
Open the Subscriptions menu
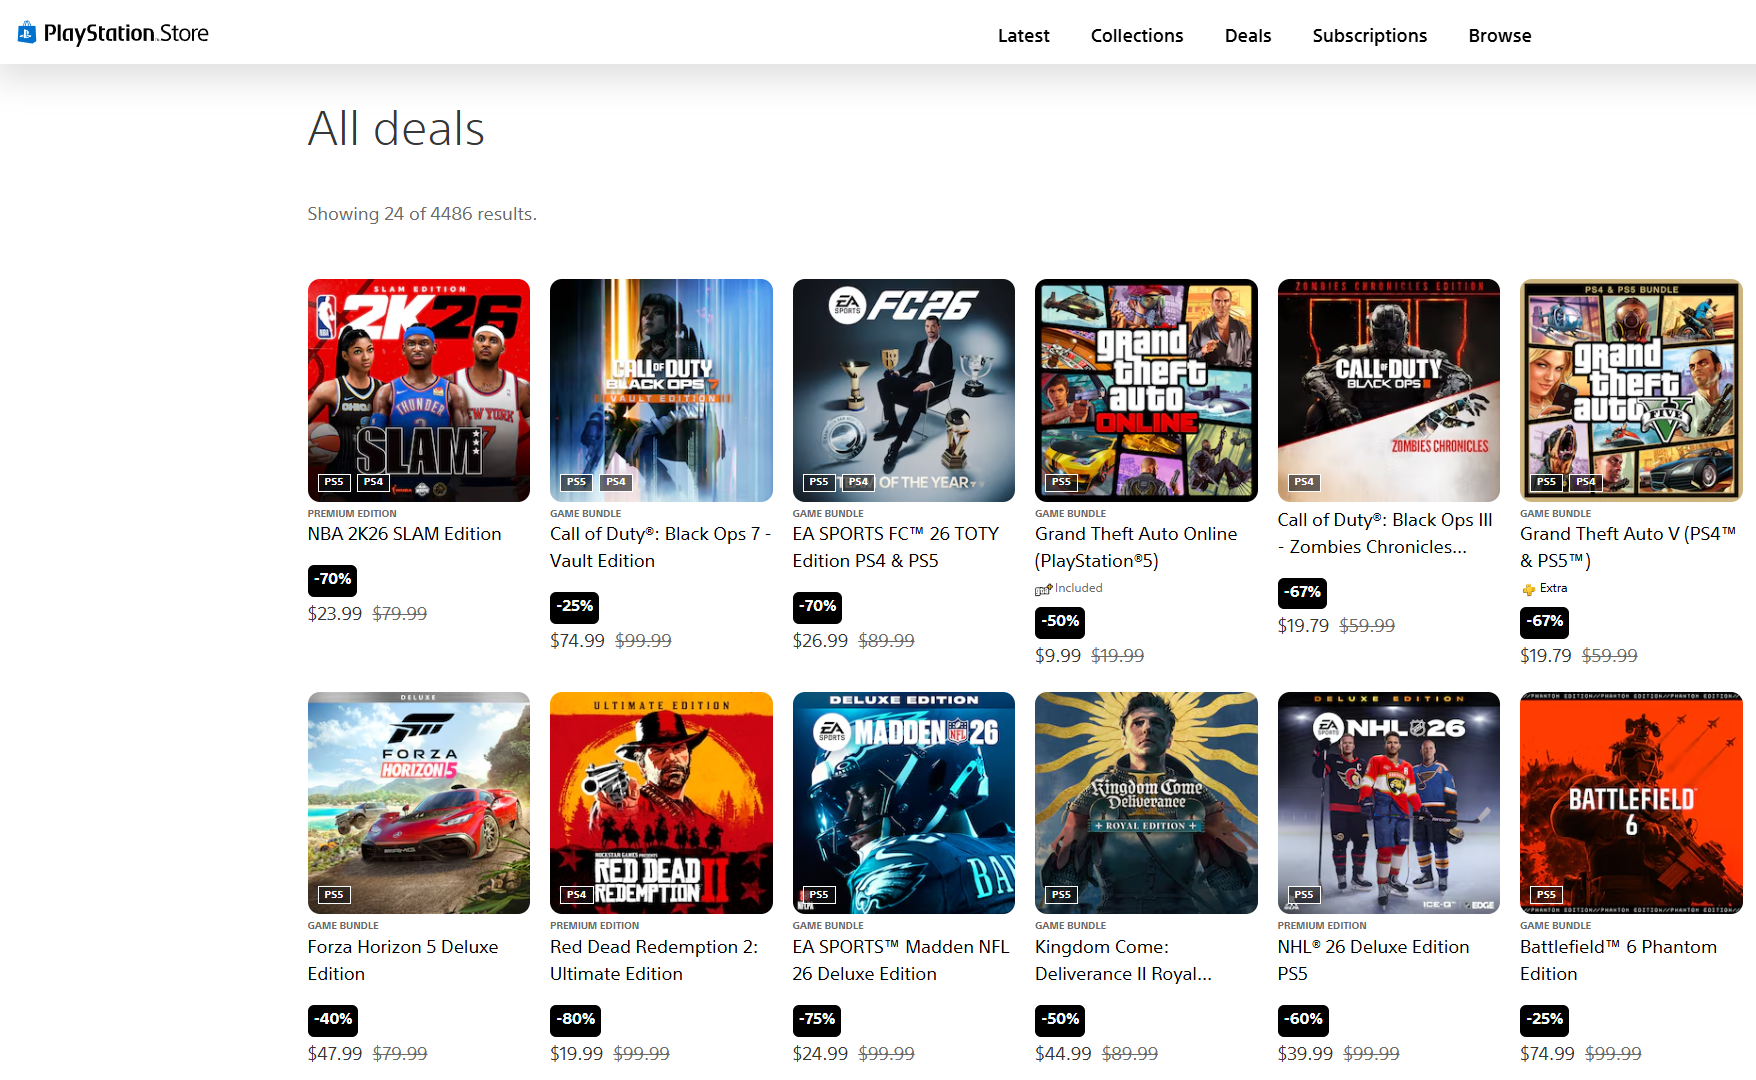1369,36
